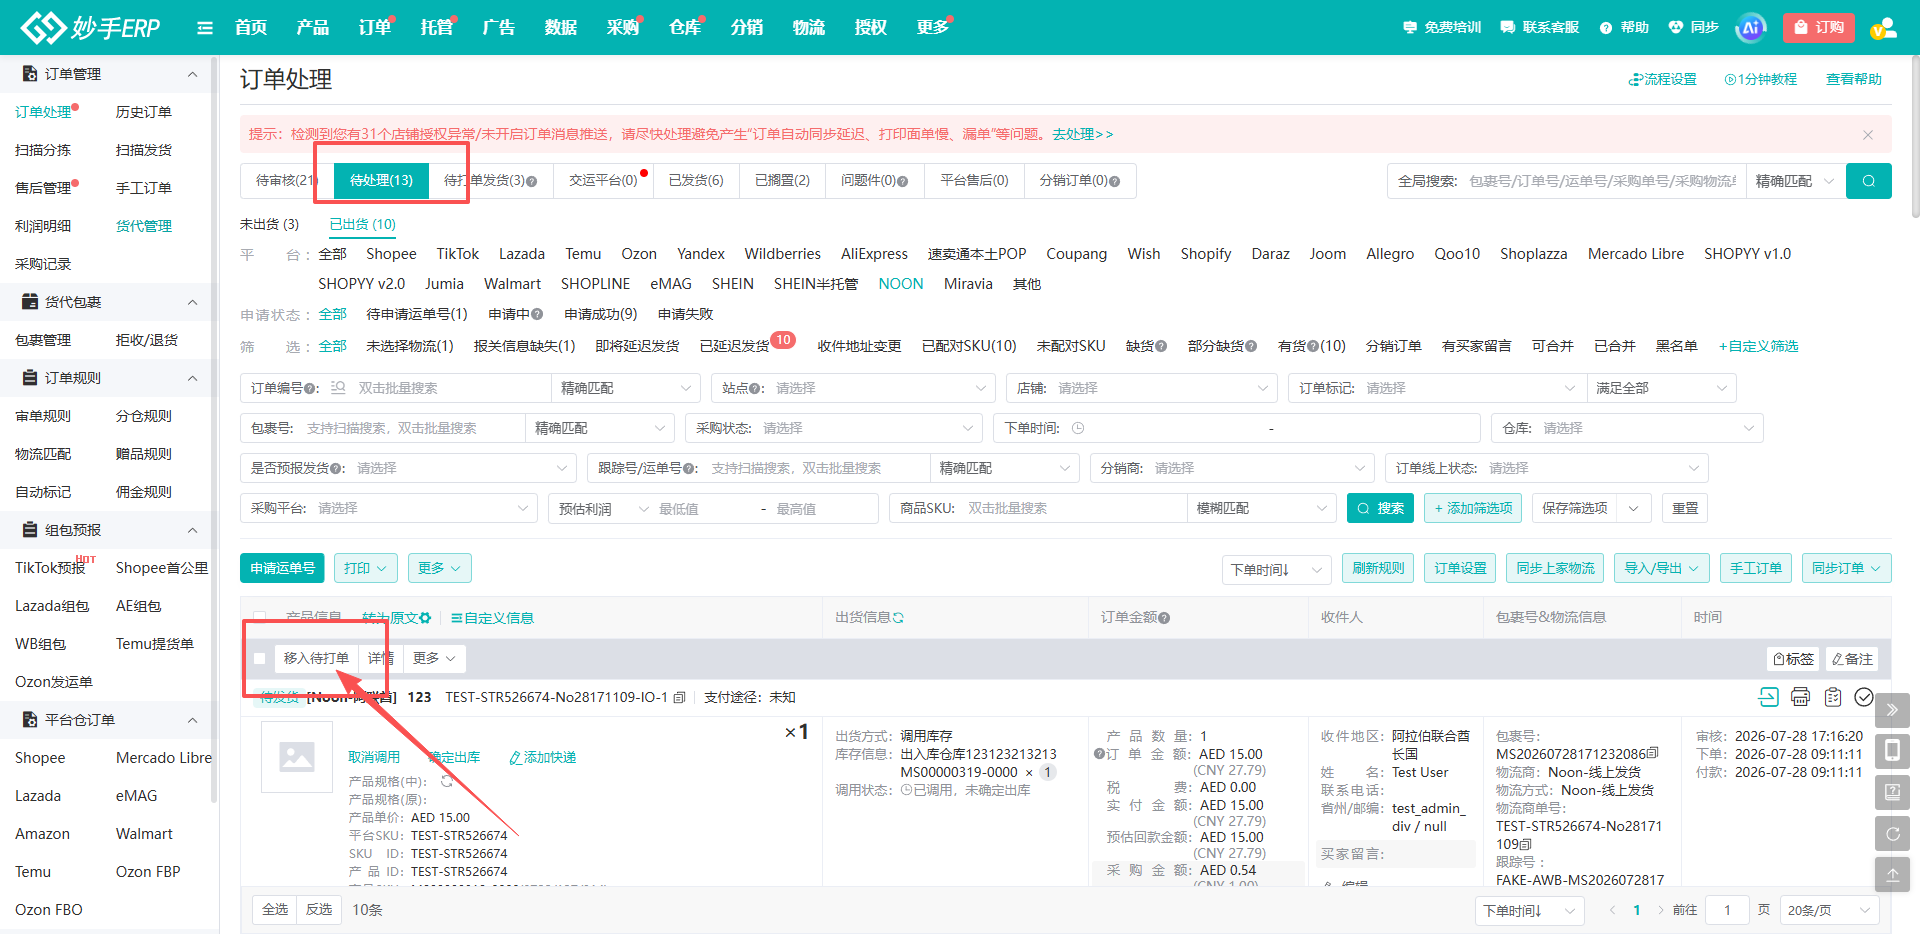Tick the select-all checkbox in table header
The width and height of the screenshot is (1920, 934).
260,618
